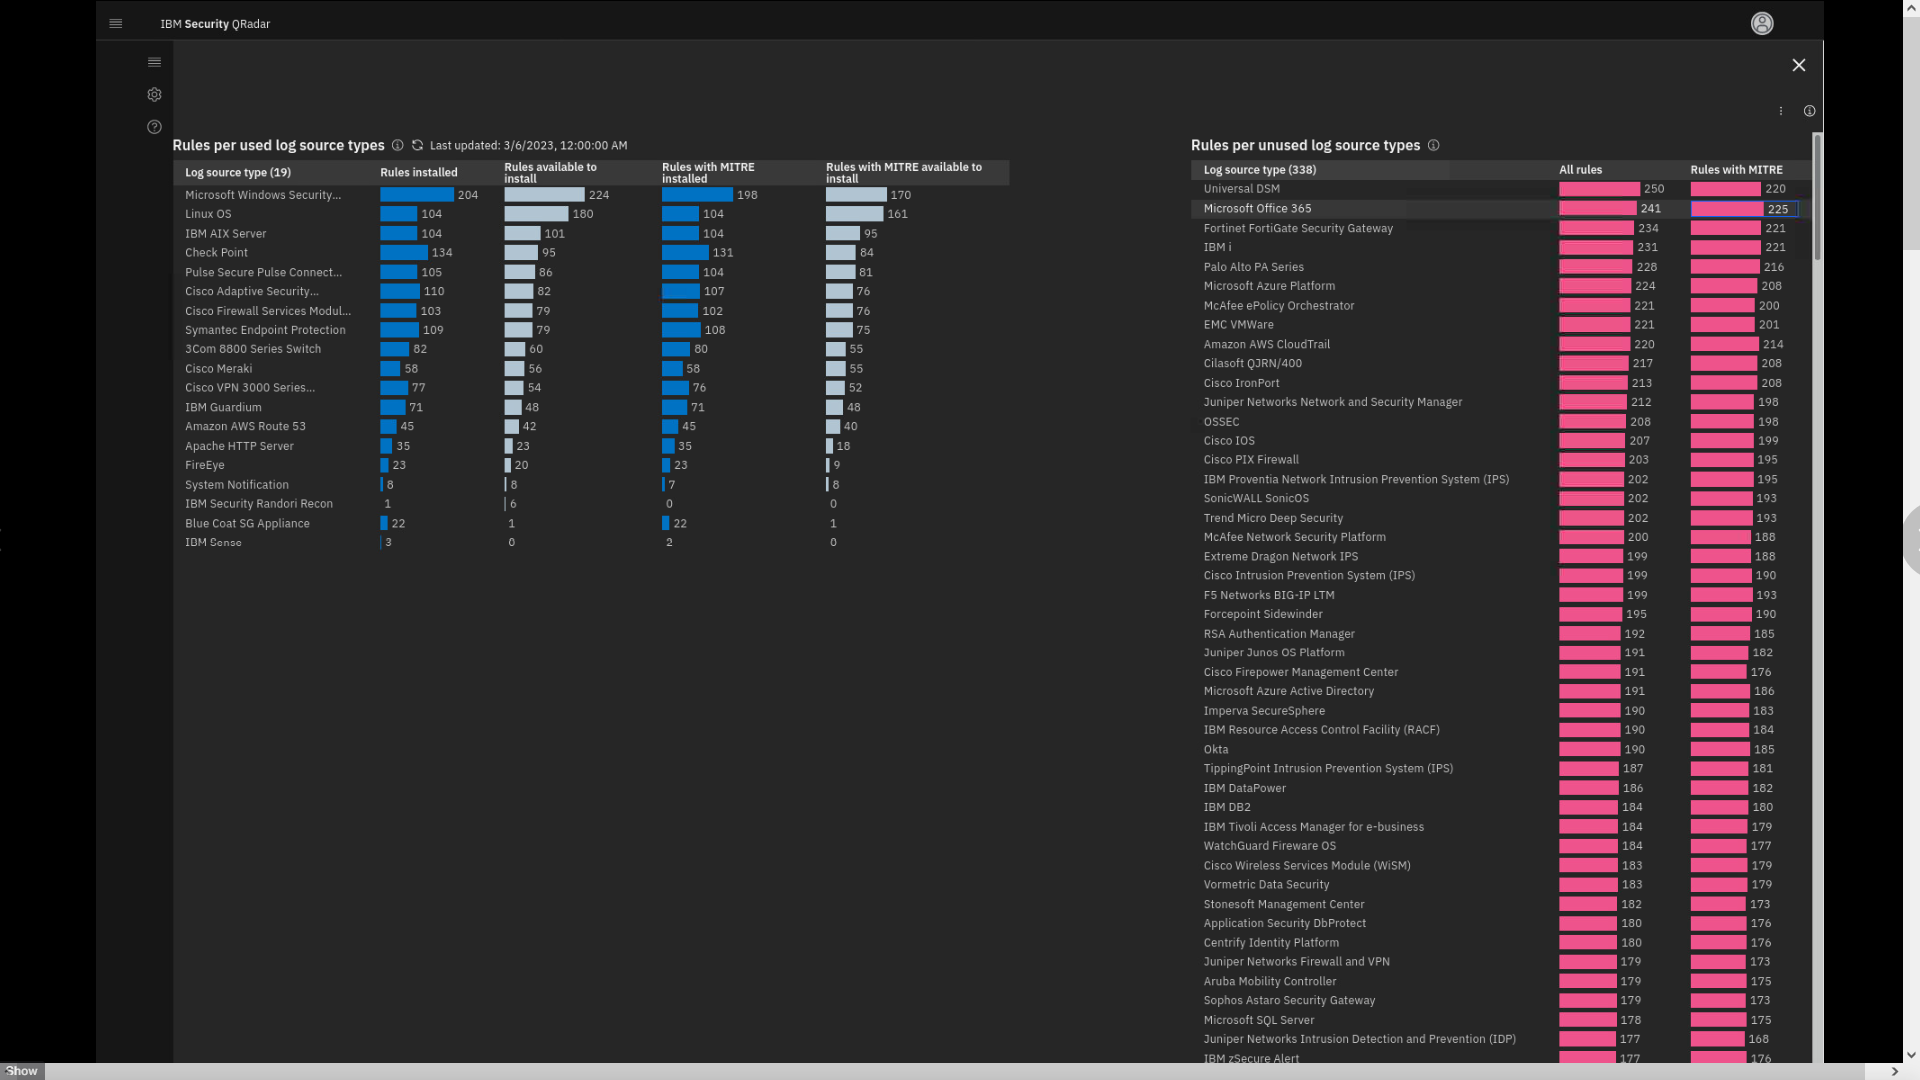Viewport: 1920px width, 1080px height.
Task: Click the help question mark icon
Action: (x=154, y=127)
